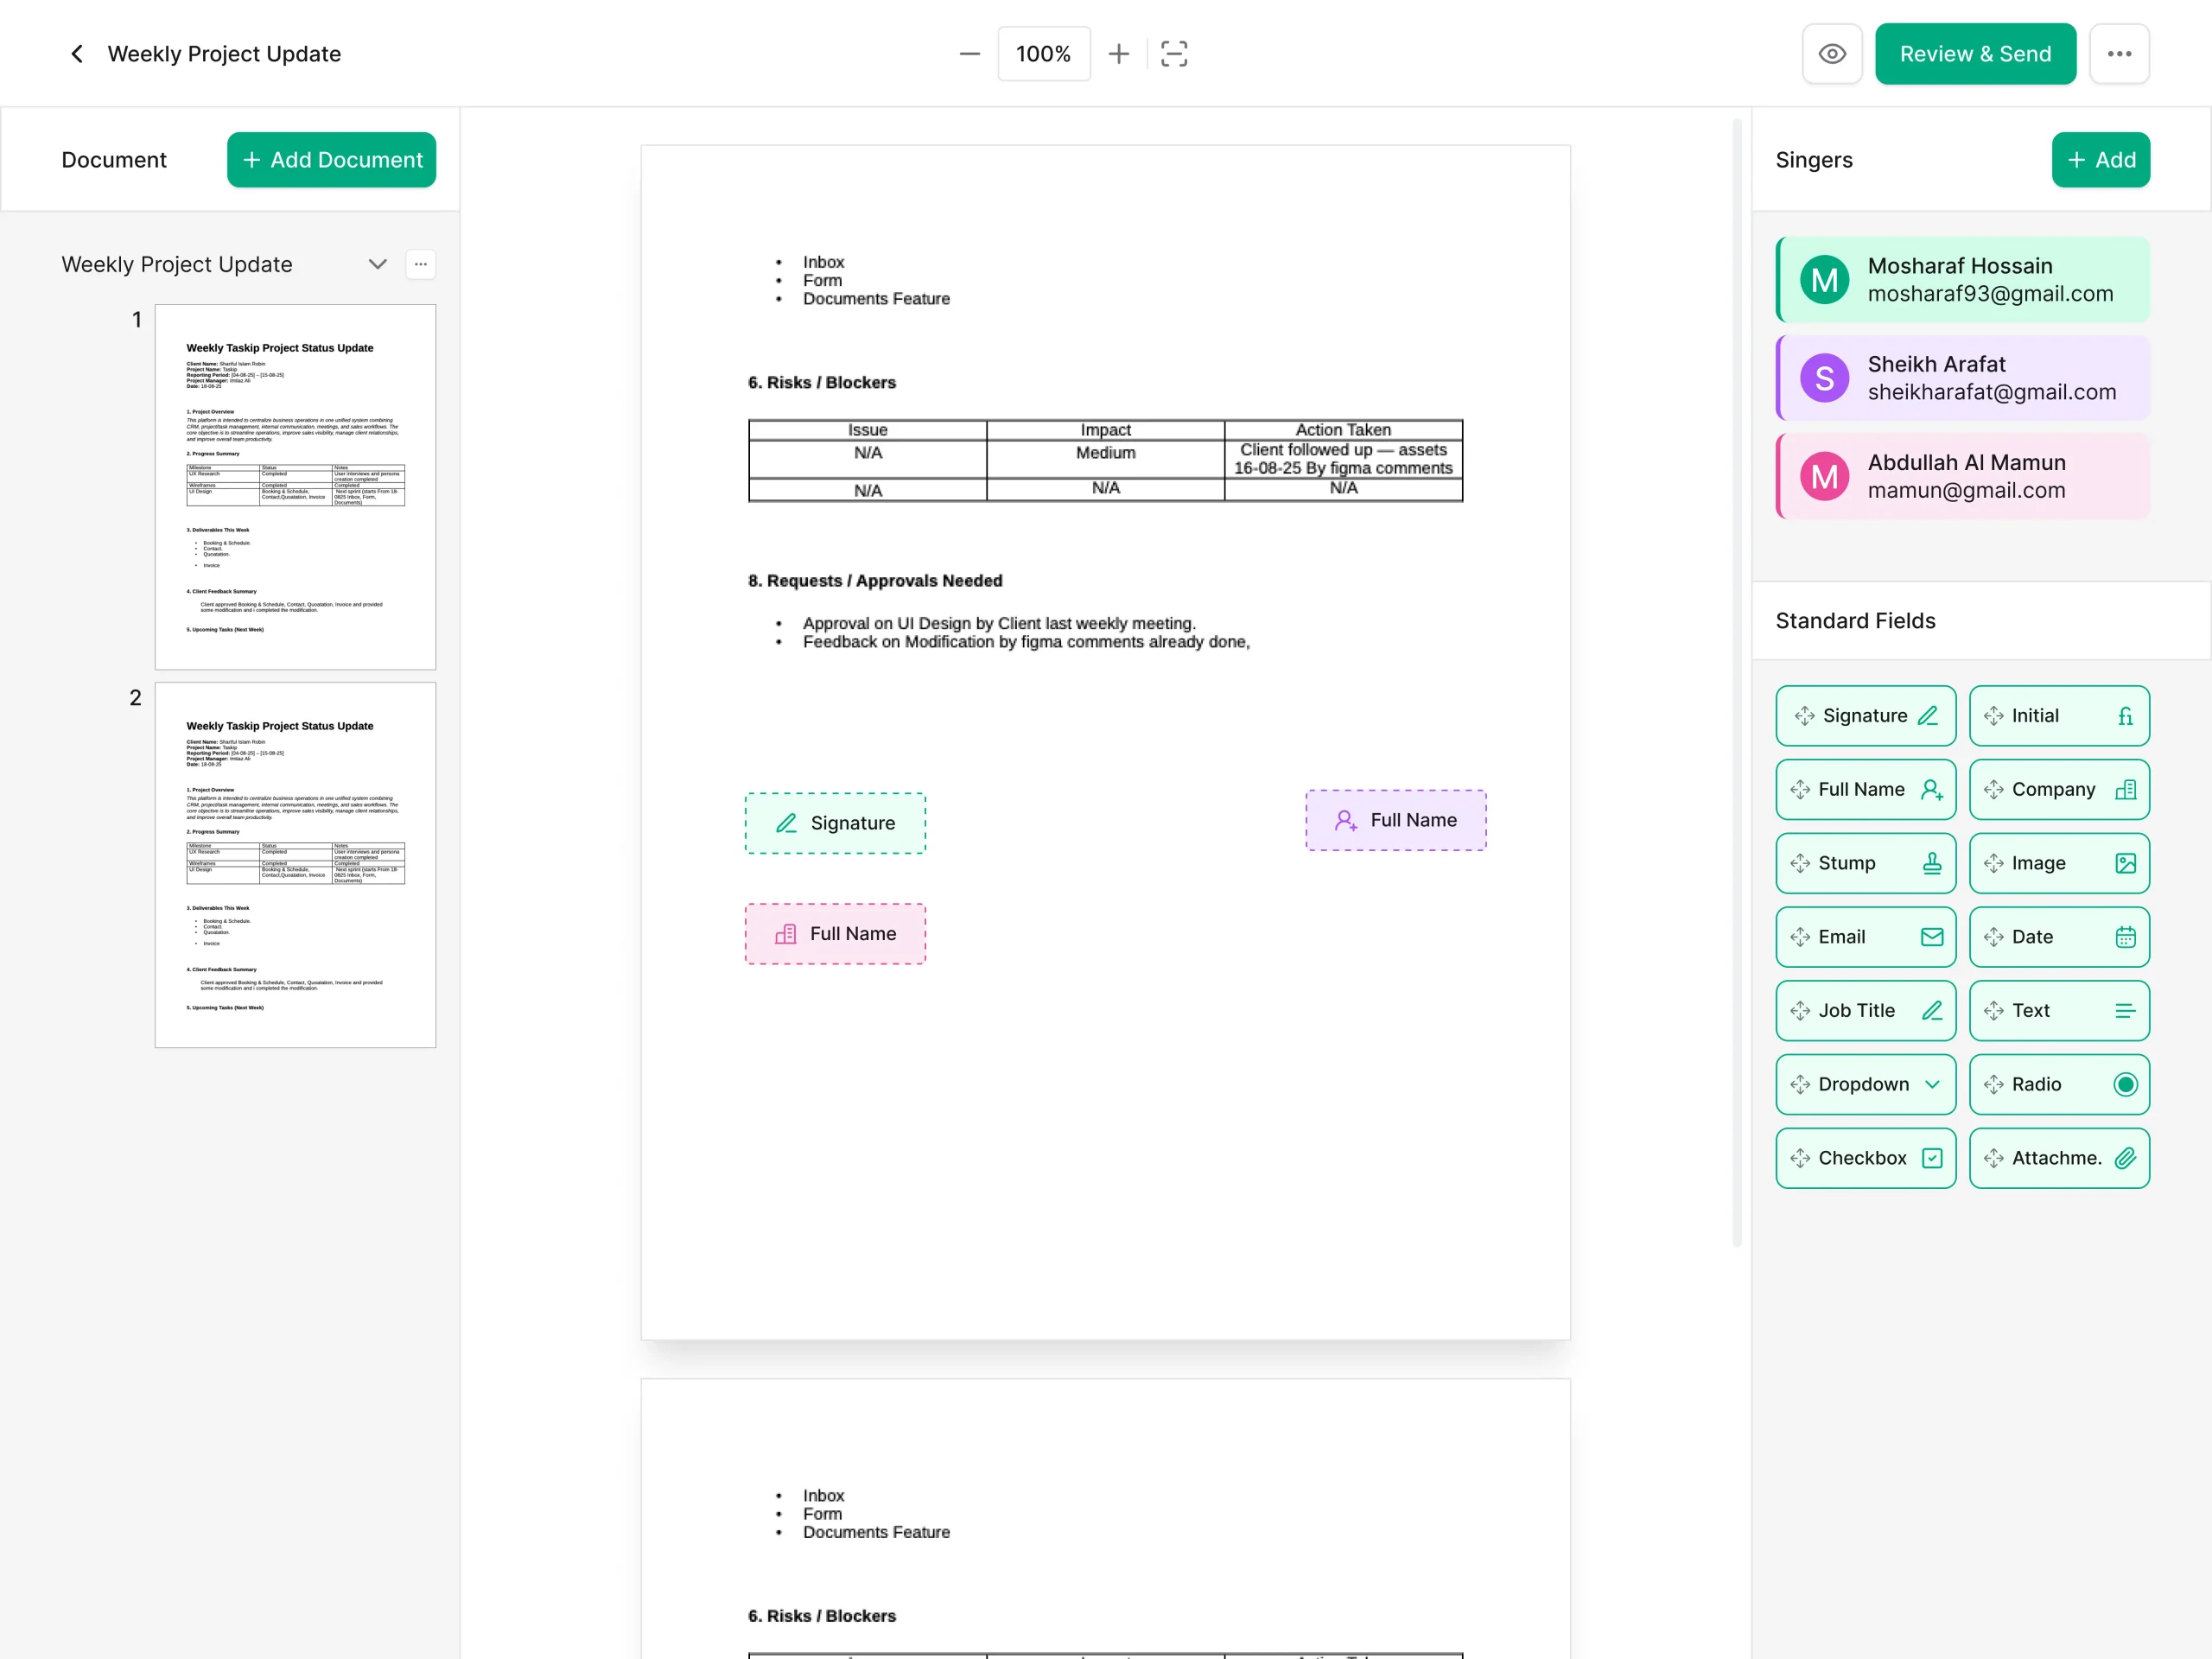Click the Add Document button
Screen dimensions: 2212x1659
tap(331, 160)
